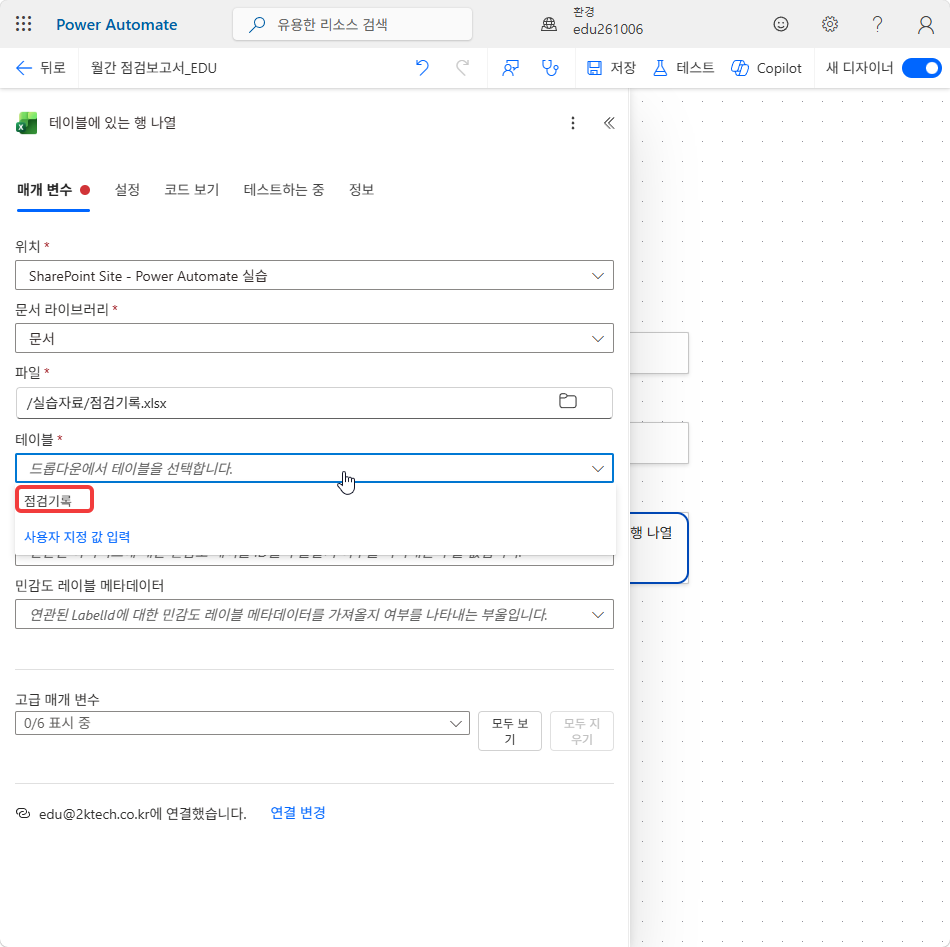Click the 테스트 flask icon
The width and height of the screenshot is (950, 947).
pos(660,68)
